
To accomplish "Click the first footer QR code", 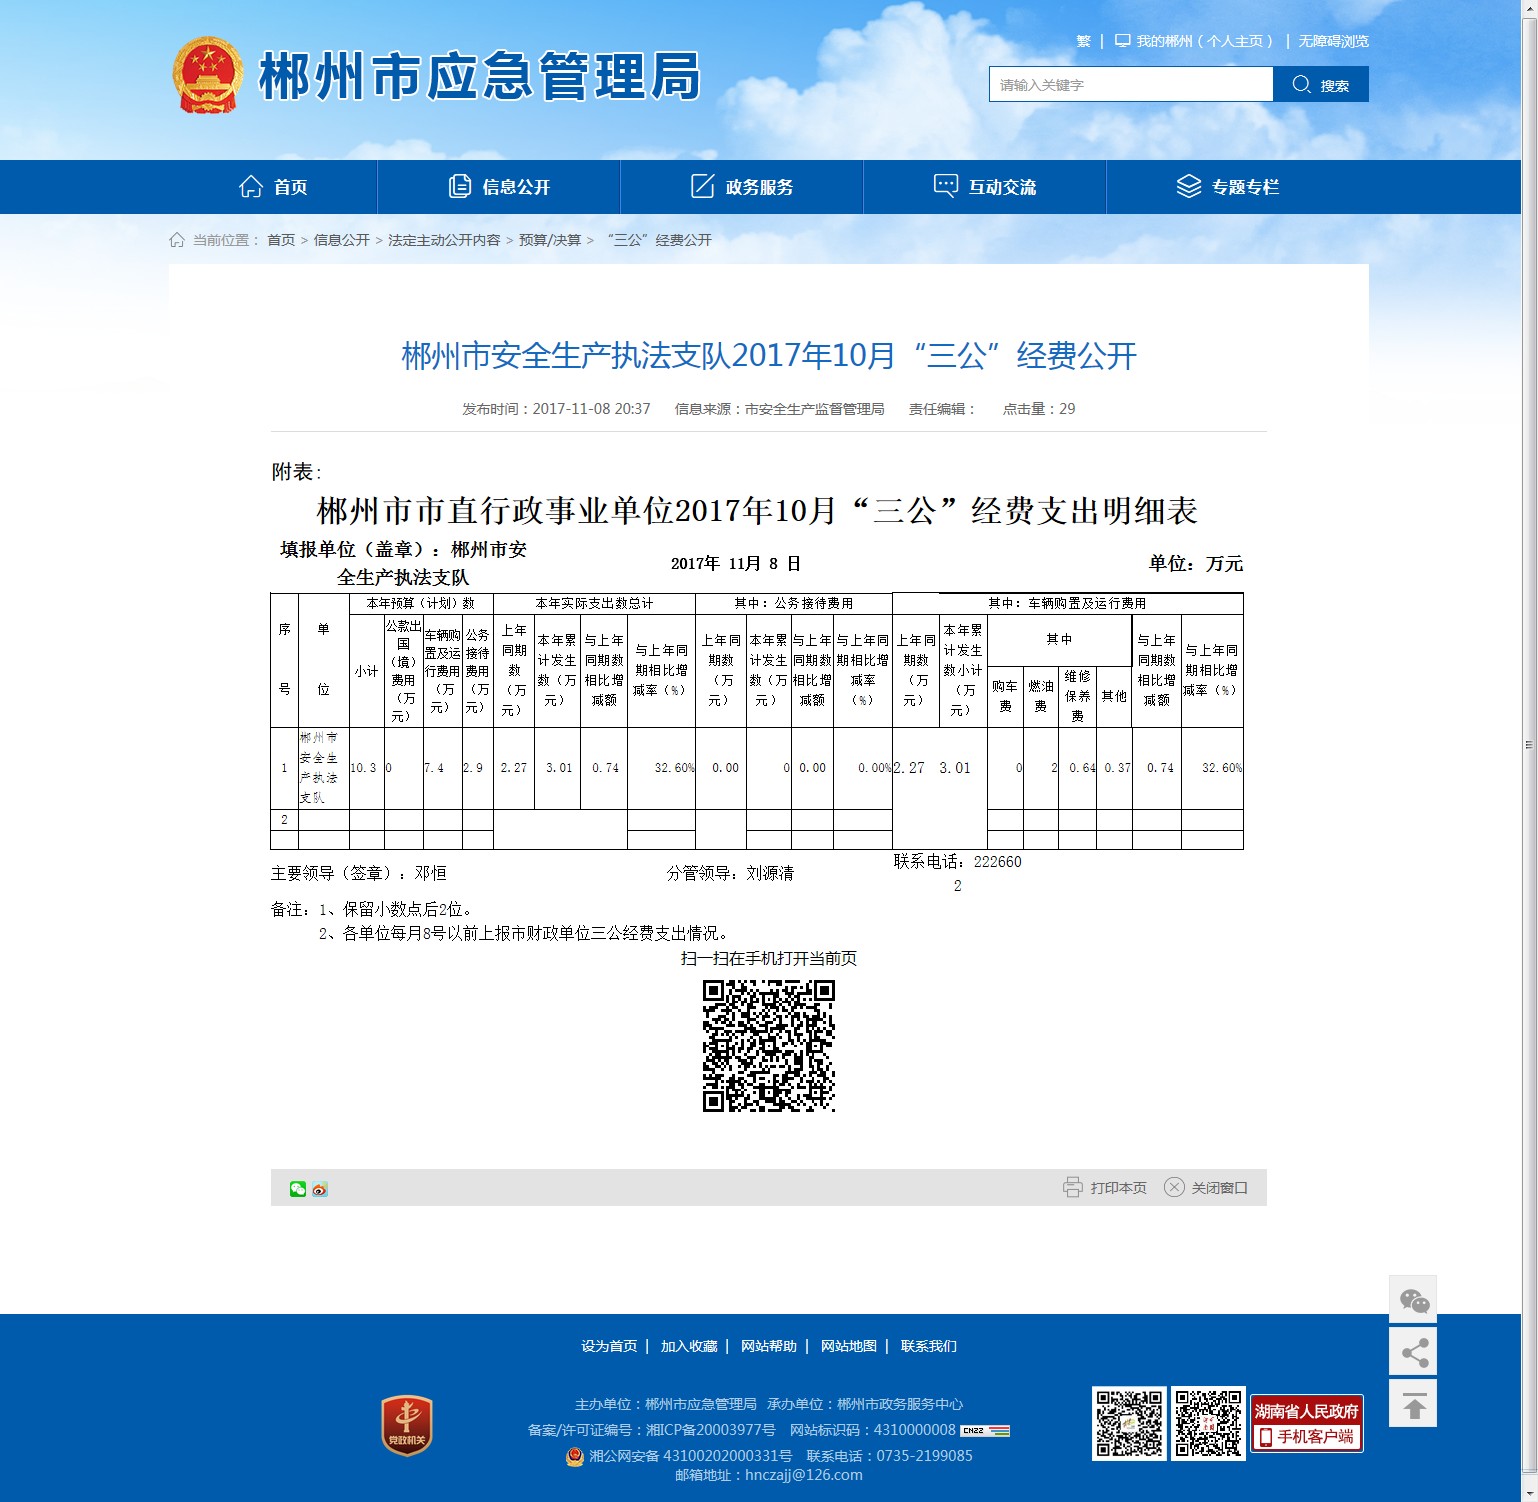I will coord(1129,1423).
